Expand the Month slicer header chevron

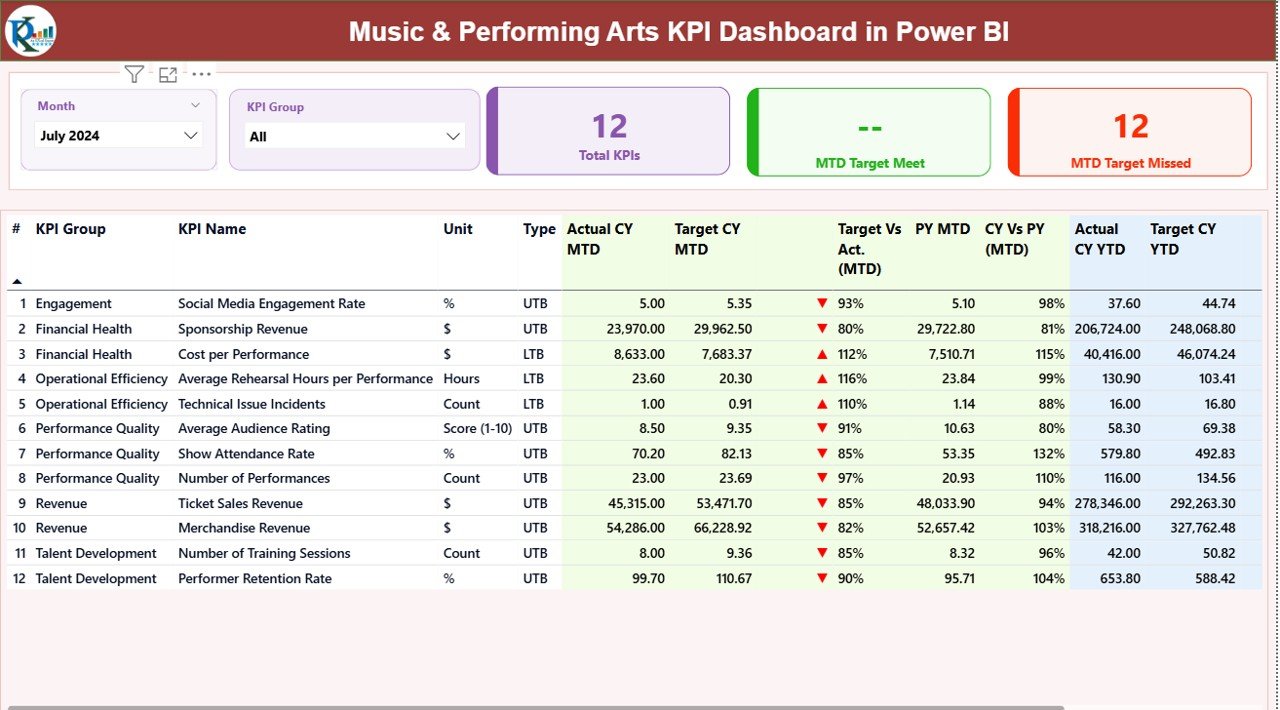click(x=196, y=105)
